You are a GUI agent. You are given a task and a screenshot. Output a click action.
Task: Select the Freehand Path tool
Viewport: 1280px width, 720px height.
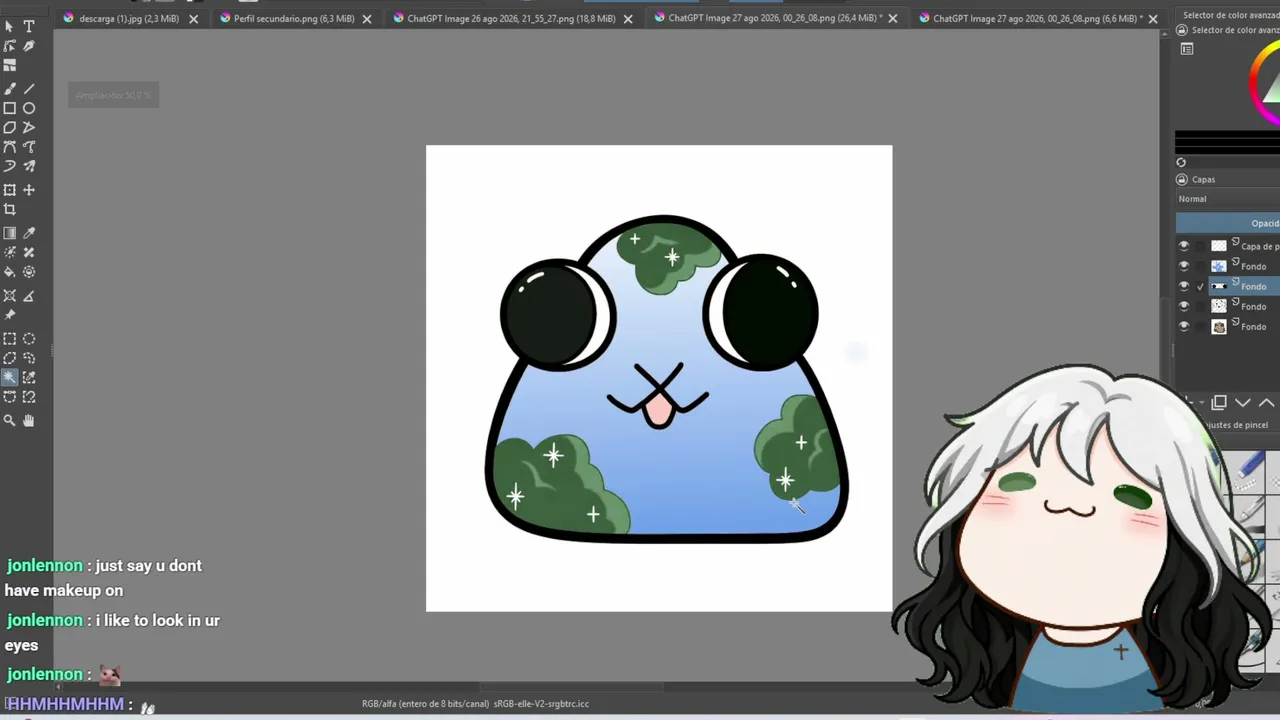pyautogui.click(x=29, y=147)
